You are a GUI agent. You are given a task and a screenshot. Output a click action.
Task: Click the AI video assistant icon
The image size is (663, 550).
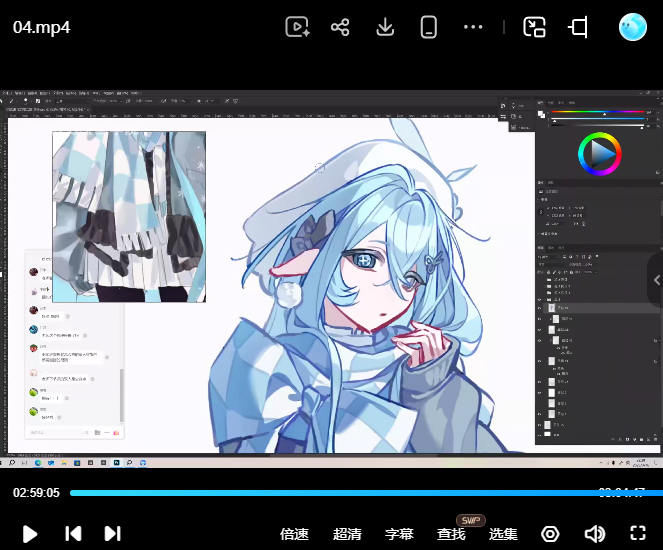tap(297, 27)
